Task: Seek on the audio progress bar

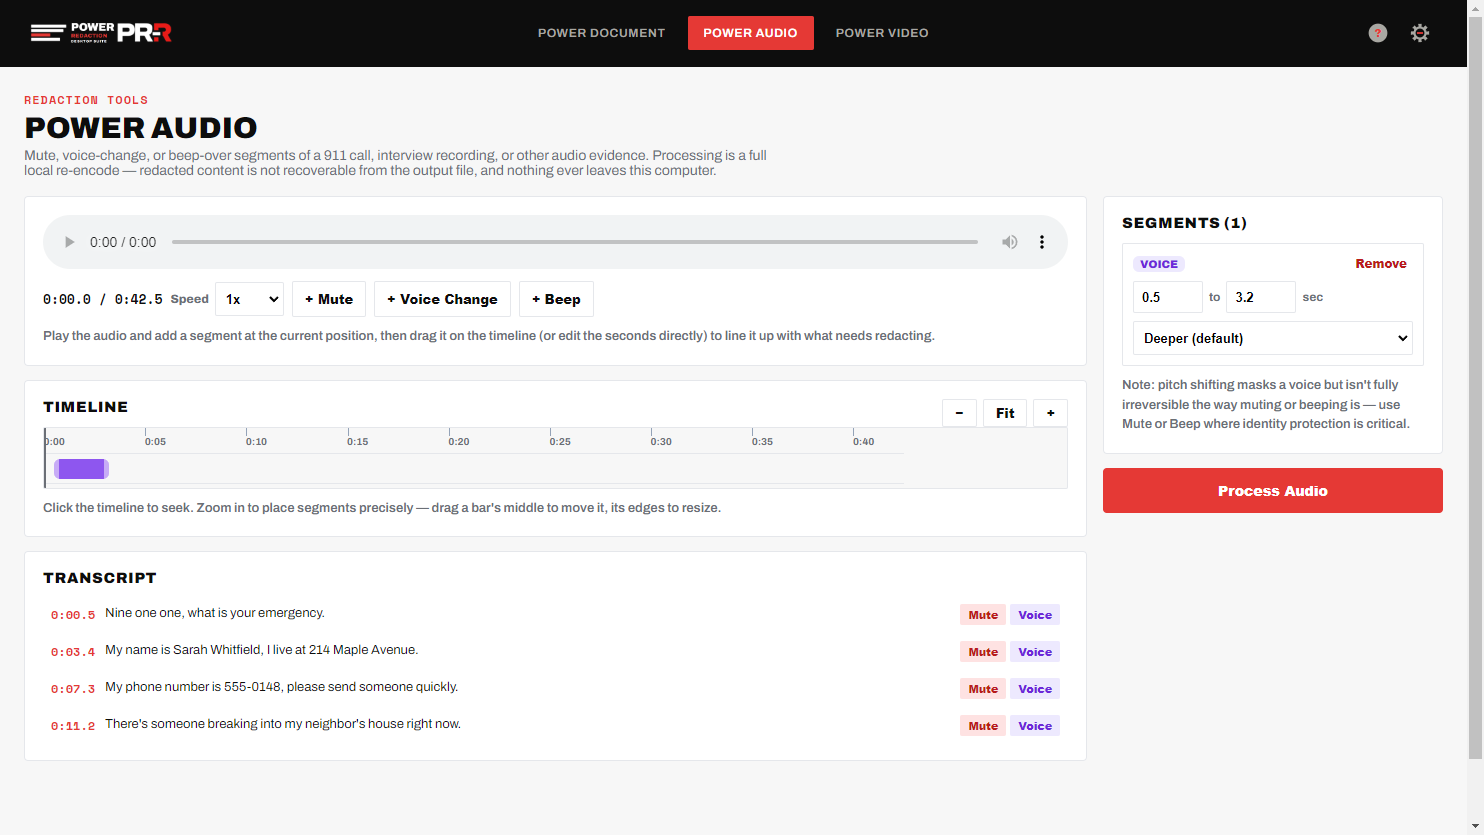Action: (x=575, y=242)
